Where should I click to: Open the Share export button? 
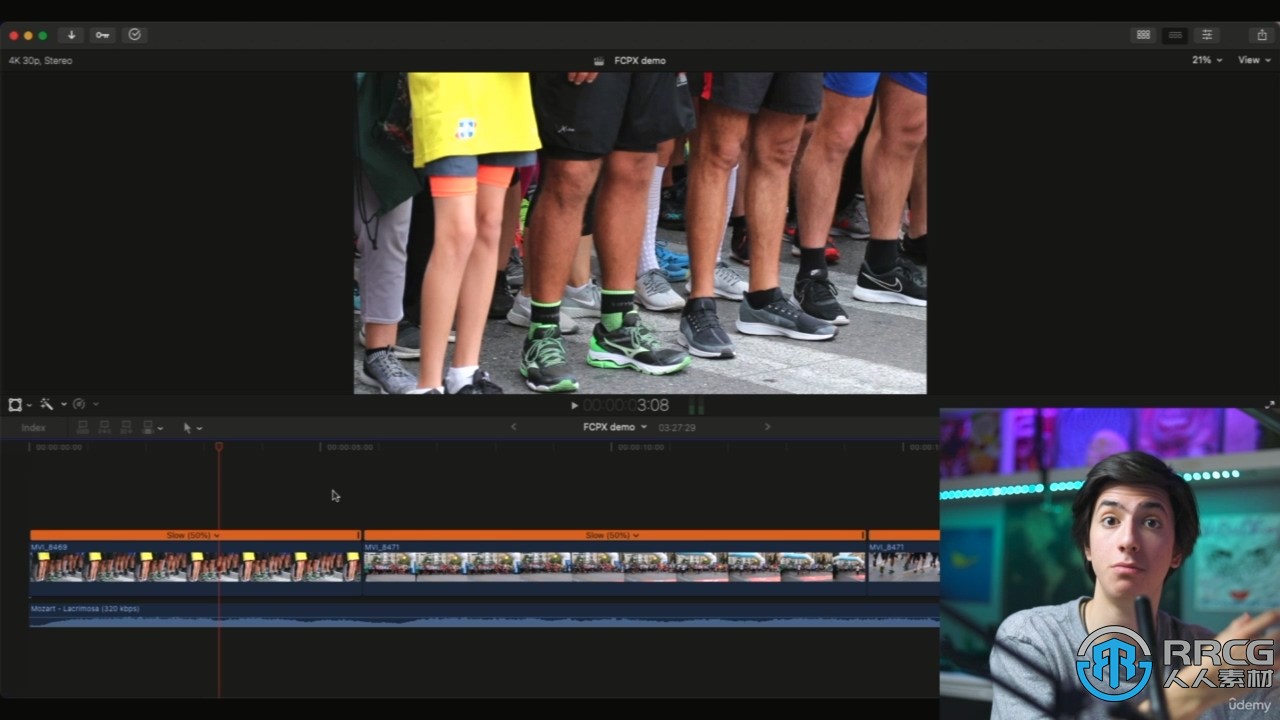coord(1261,35)
